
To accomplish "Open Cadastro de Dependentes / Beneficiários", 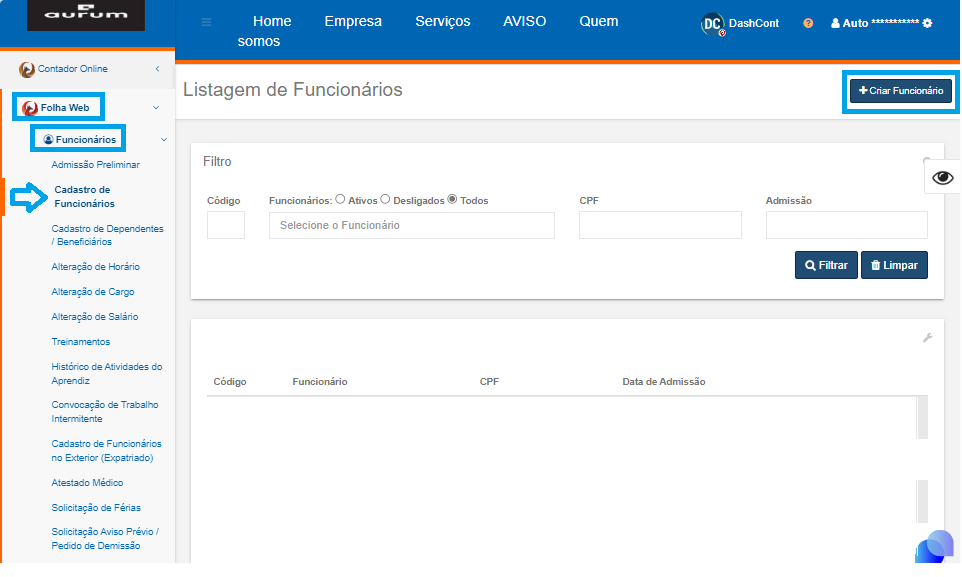I will click(107, 235).
